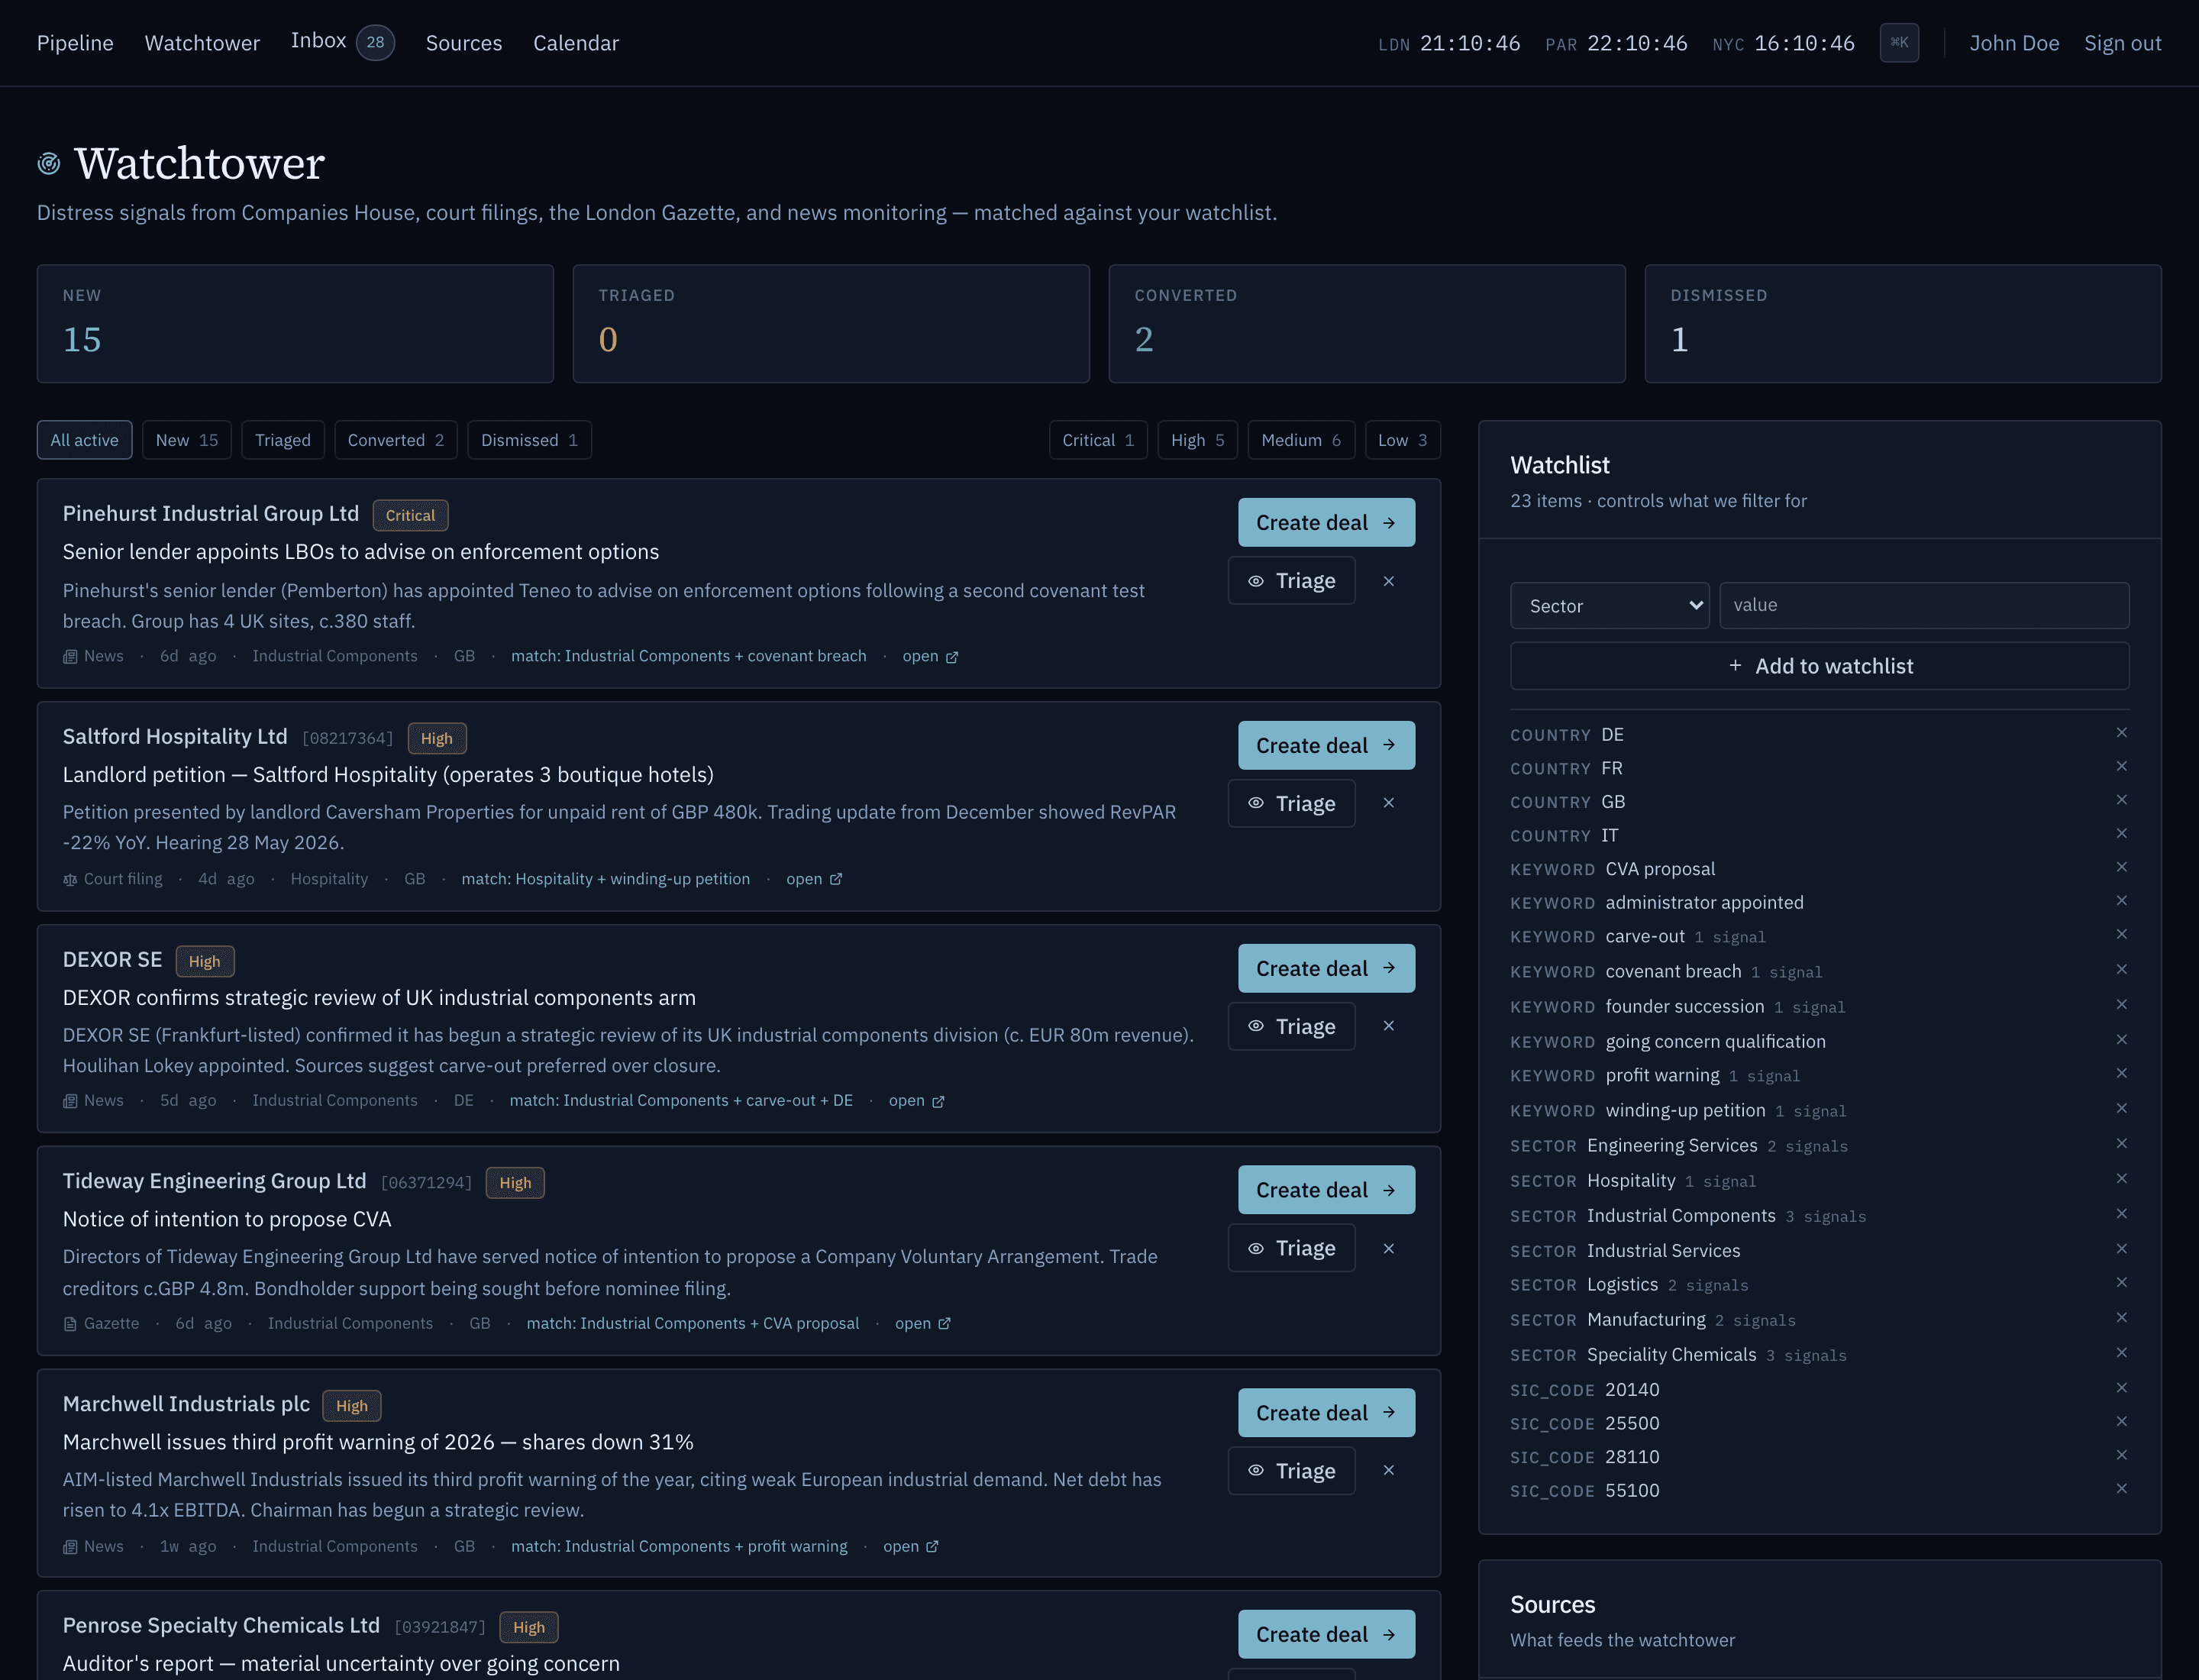
Task: Open the Tideway Gazette source link
Action: tap(922, 1324)
